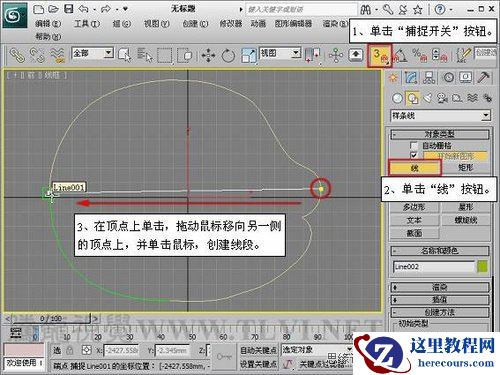Select the Space Warps category icon

[472, 98]
